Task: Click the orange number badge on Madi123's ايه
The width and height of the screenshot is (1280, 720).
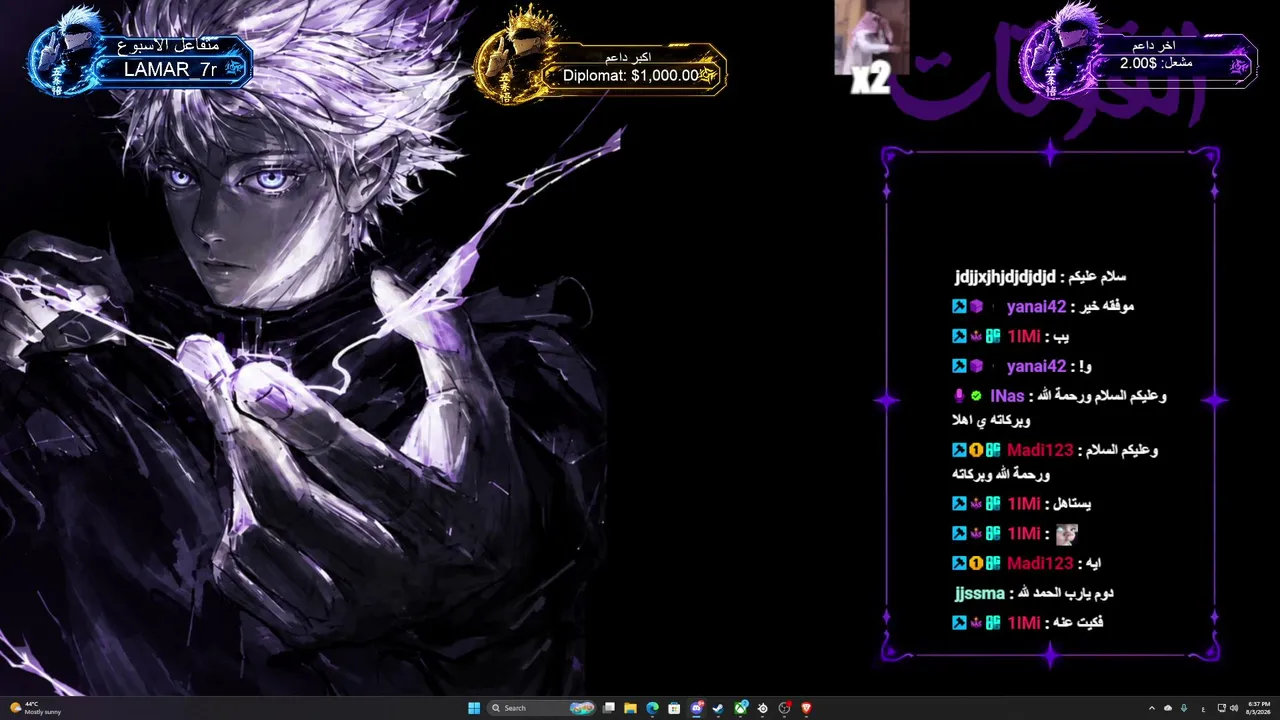Action: 976,564
